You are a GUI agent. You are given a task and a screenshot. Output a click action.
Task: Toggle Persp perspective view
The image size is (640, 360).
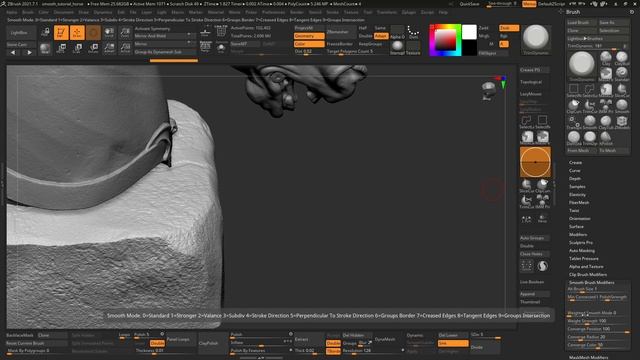[542, 220]
